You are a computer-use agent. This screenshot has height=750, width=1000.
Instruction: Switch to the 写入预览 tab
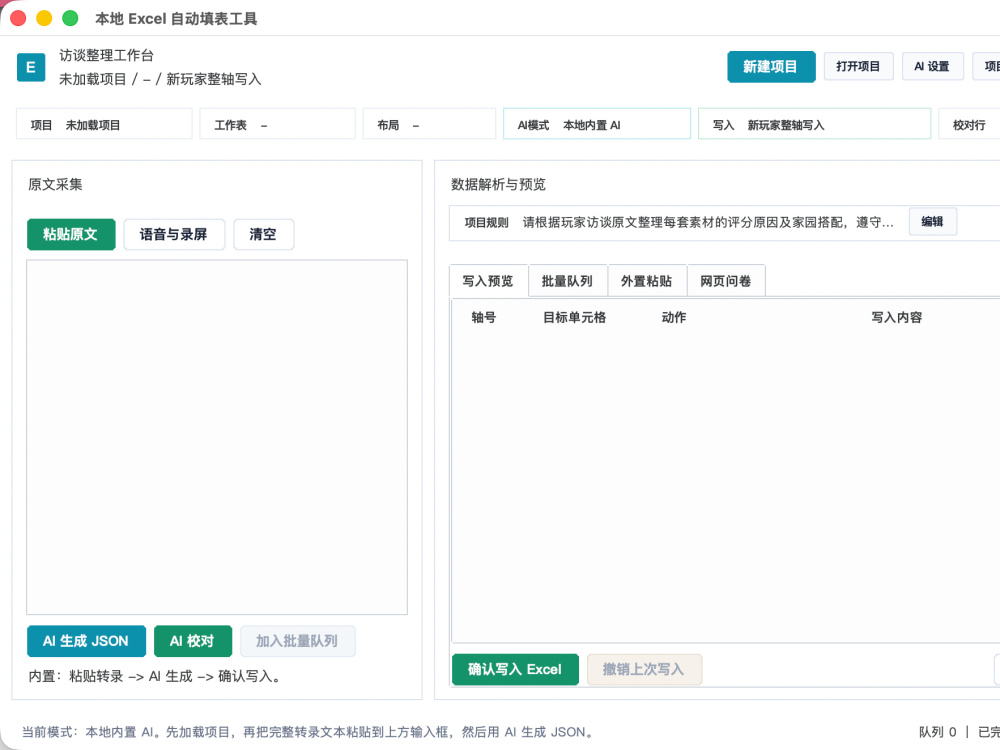pyautogui.click(x=489, y=281)
